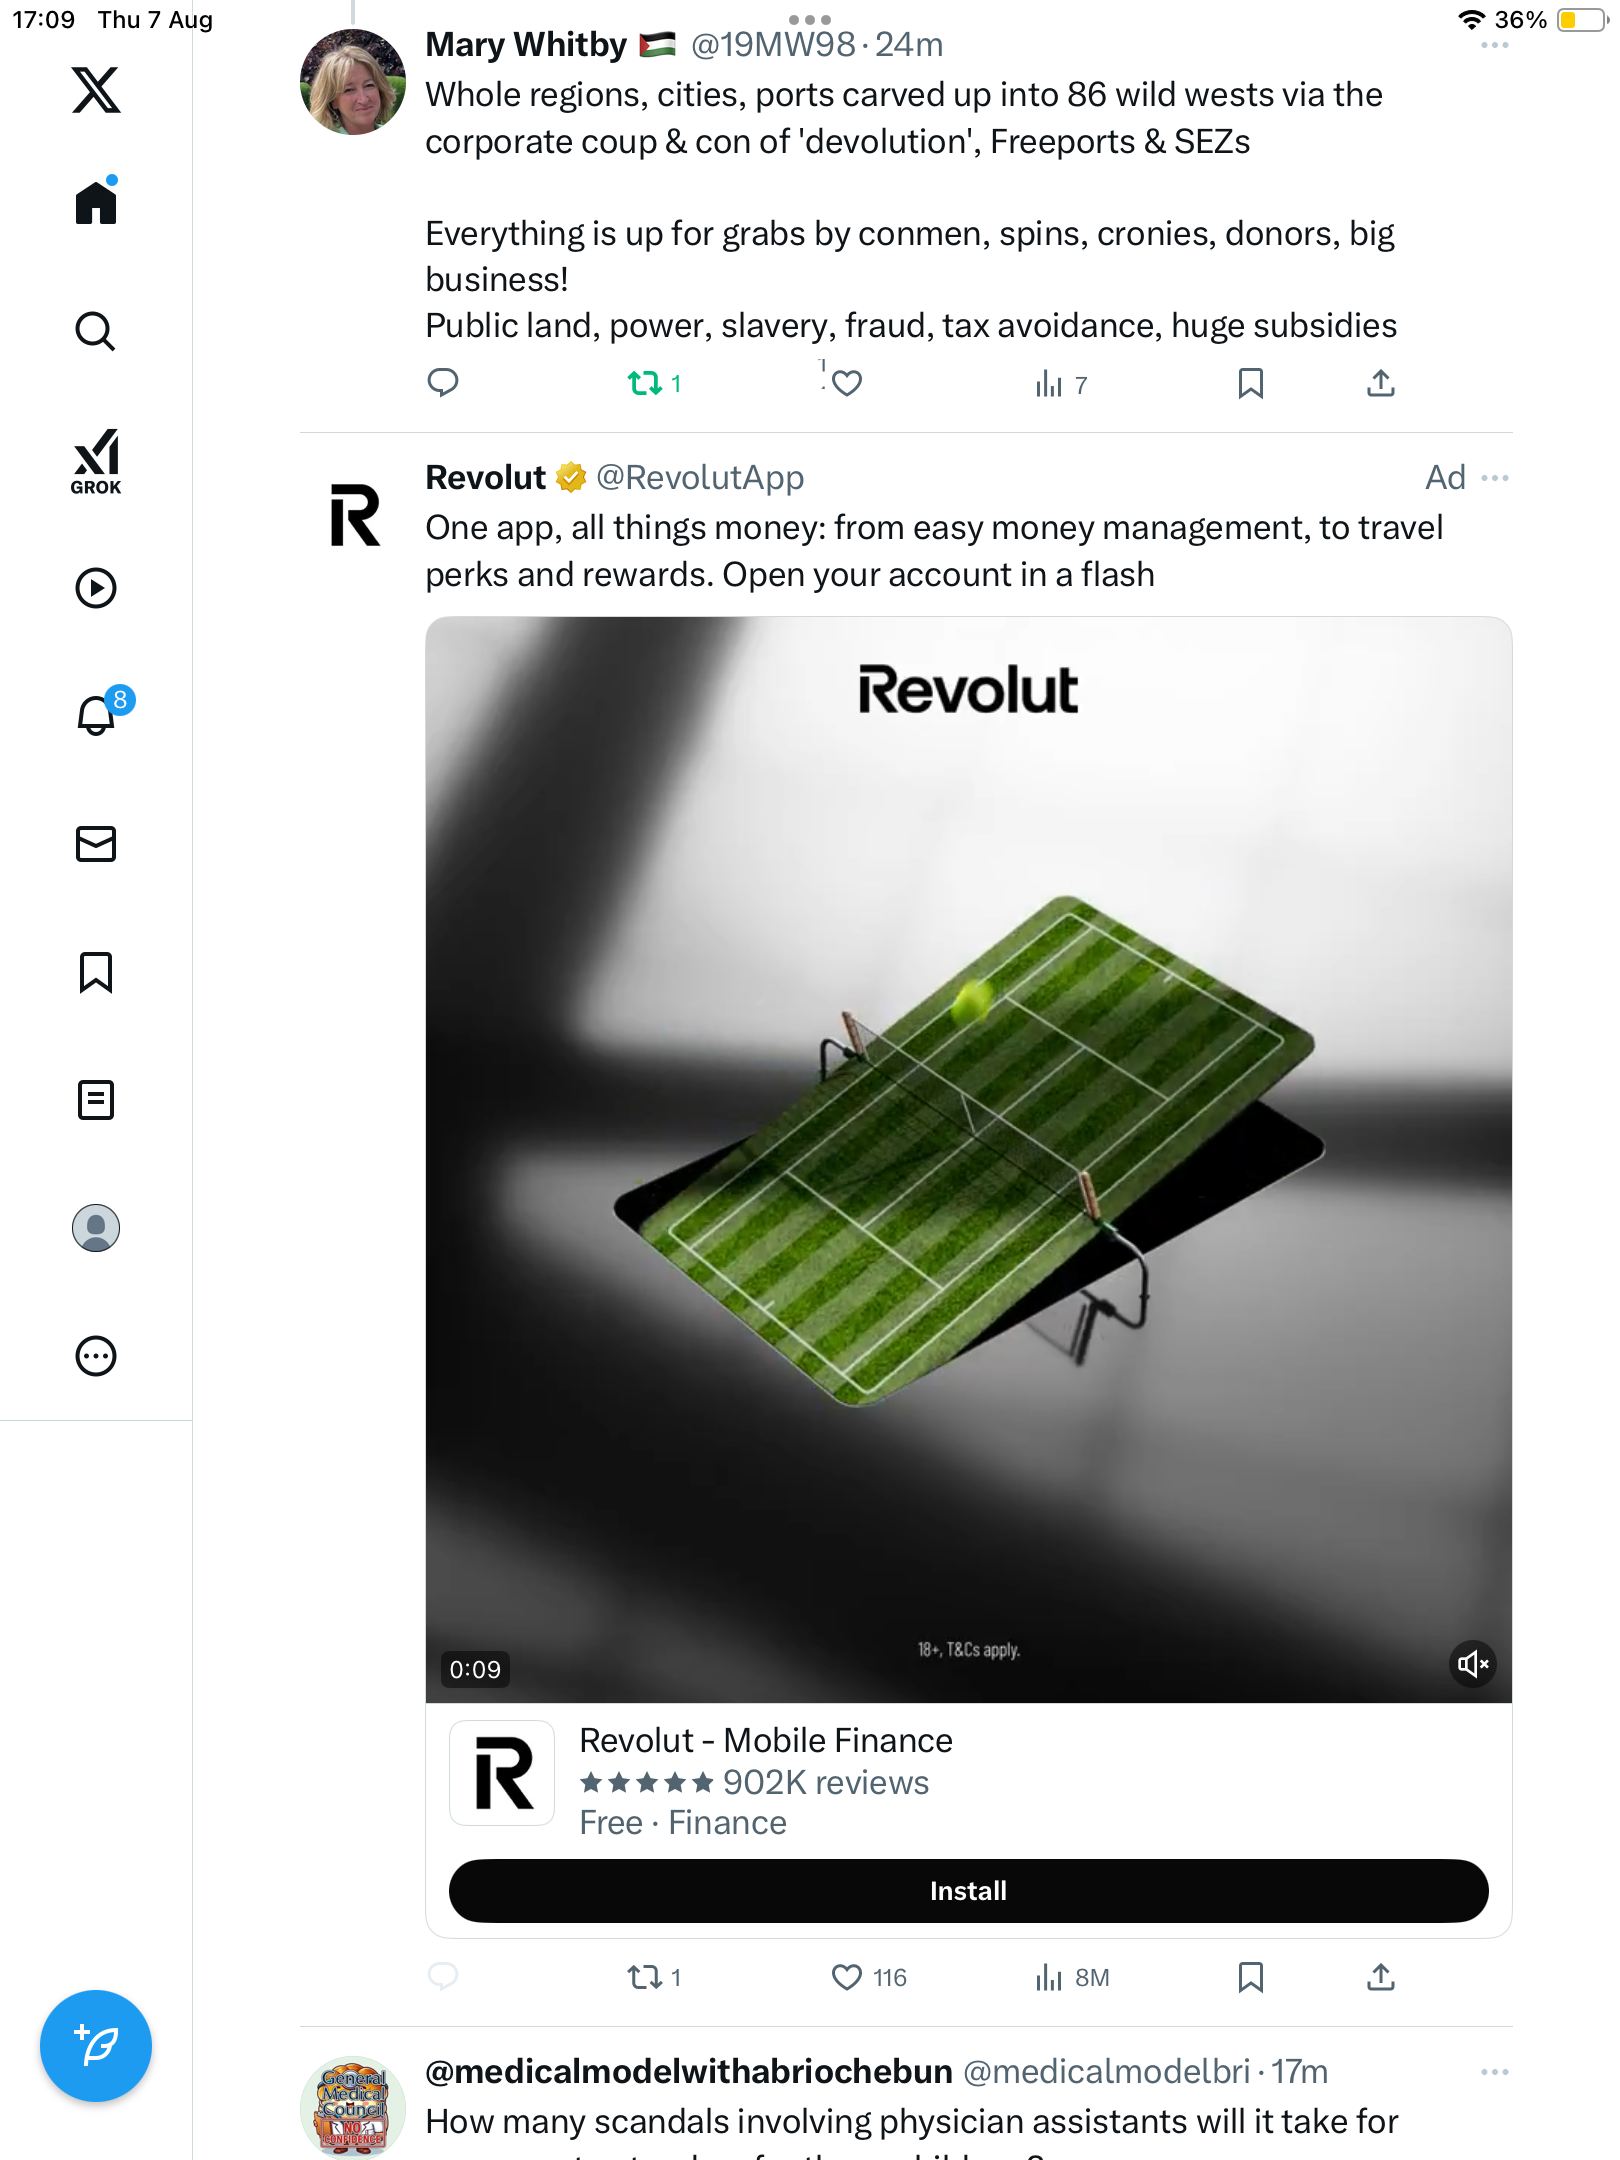
Task: Open more options on Revolut ad
Action: pyautogui.click(x=1495, y=478)
